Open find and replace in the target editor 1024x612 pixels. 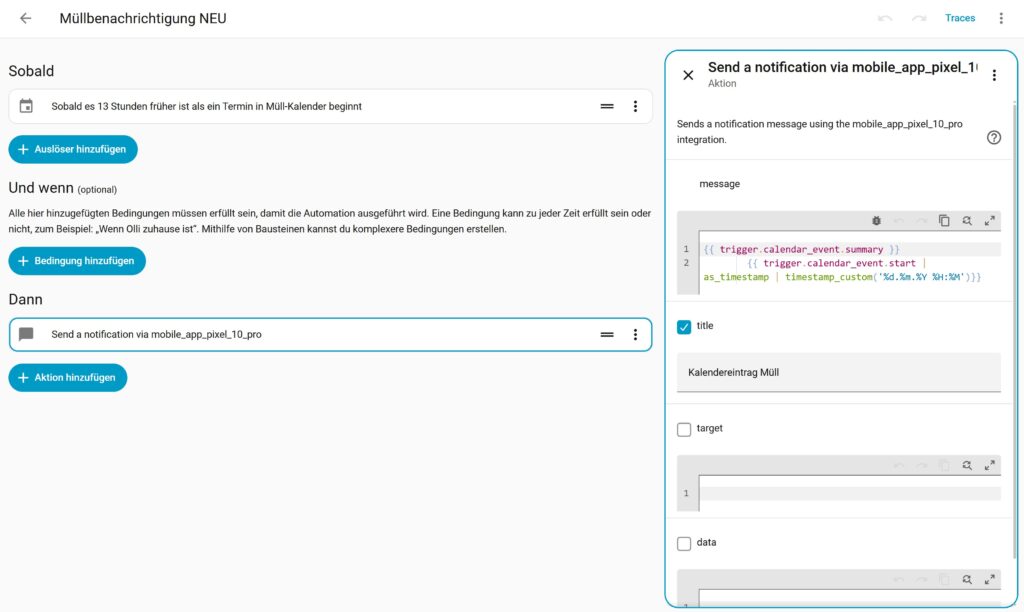(x=967, y=465)
